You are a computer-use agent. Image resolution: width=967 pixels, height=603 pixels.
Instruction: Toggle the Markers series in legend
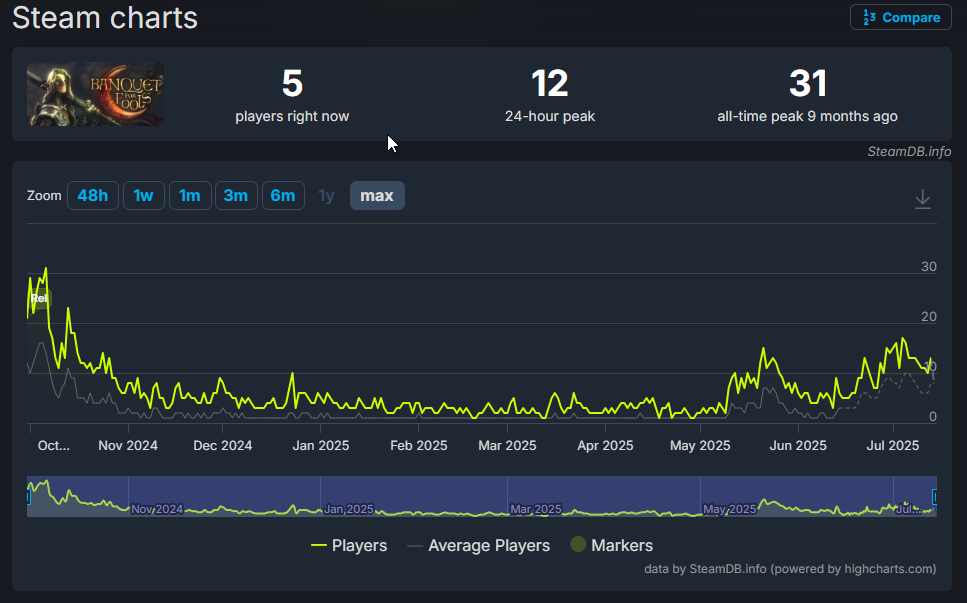(x=612, y=545)
